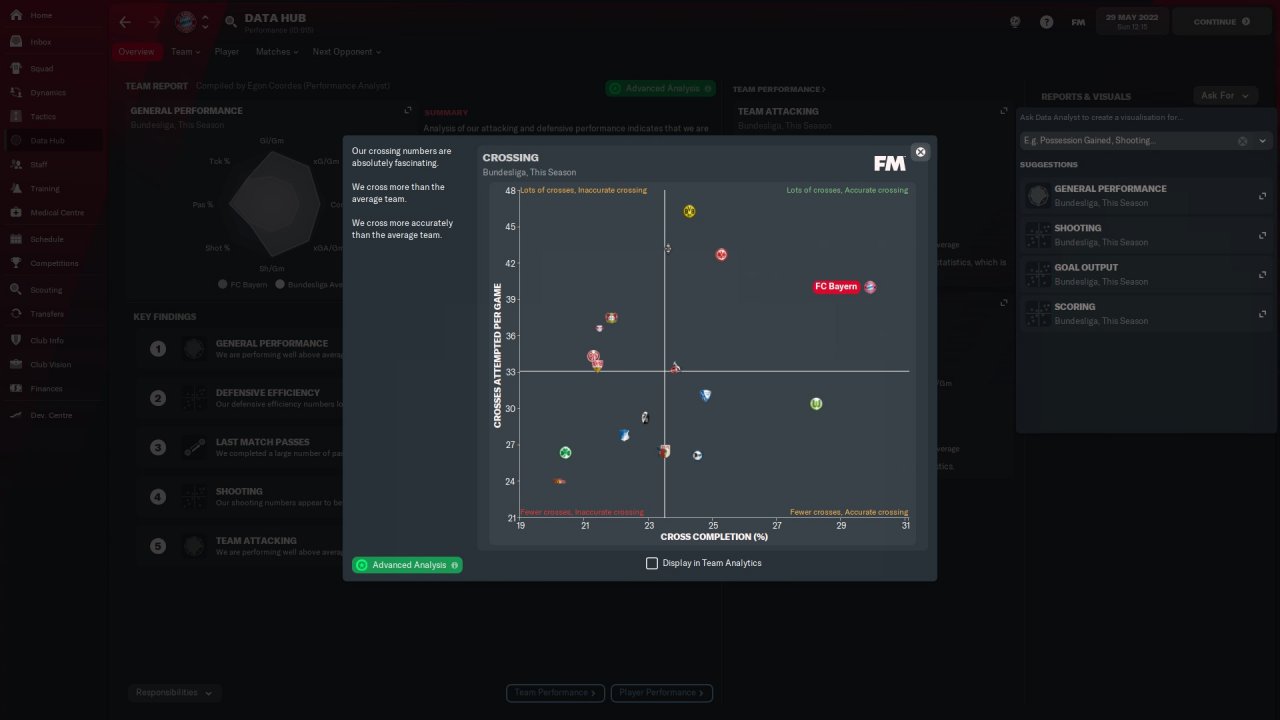Image resolution: width=1280 pixels, height=720 pixels.
Task: Open the Responsibilities dropdown
Action: pos(175,692)
